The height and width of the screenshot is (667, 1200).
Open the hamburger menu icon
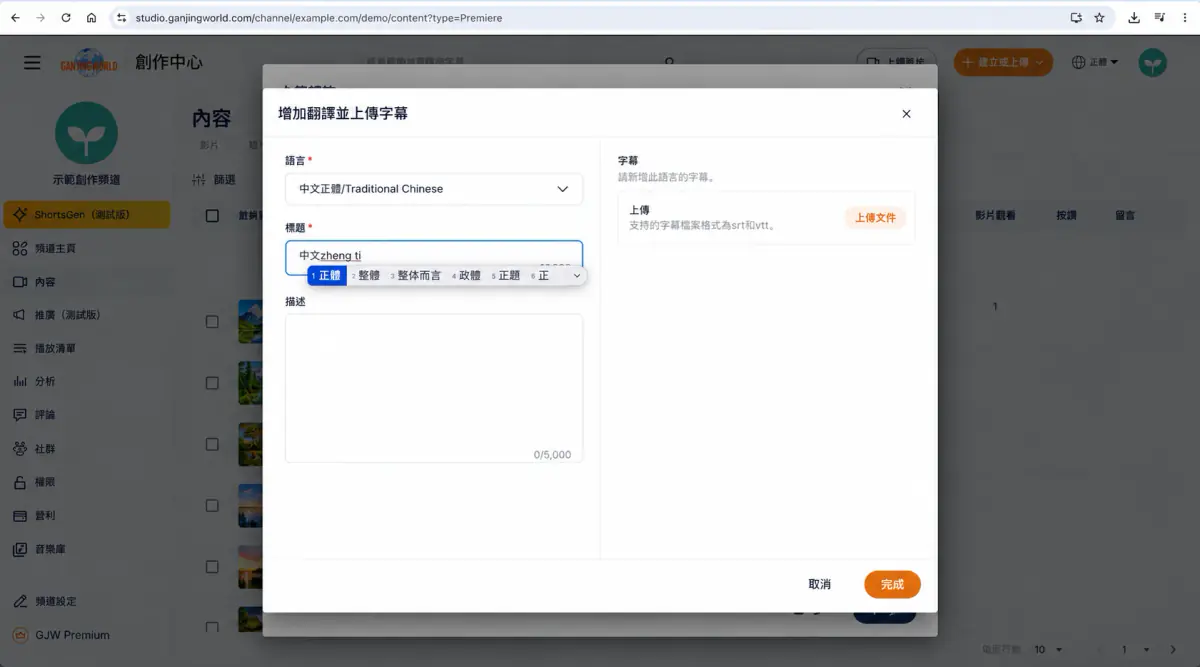(x=32, y=62)
